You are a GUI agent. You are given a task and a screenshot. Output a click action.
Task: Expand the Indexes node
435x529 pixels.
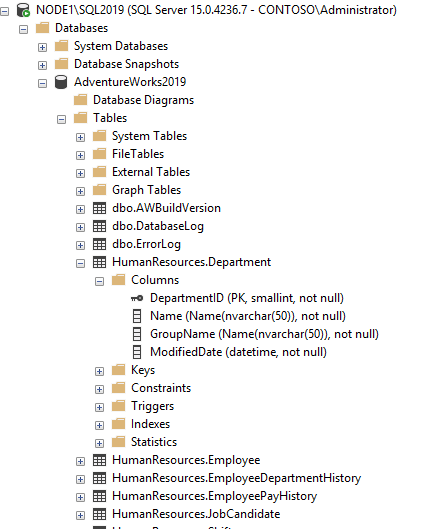point(99,425)
